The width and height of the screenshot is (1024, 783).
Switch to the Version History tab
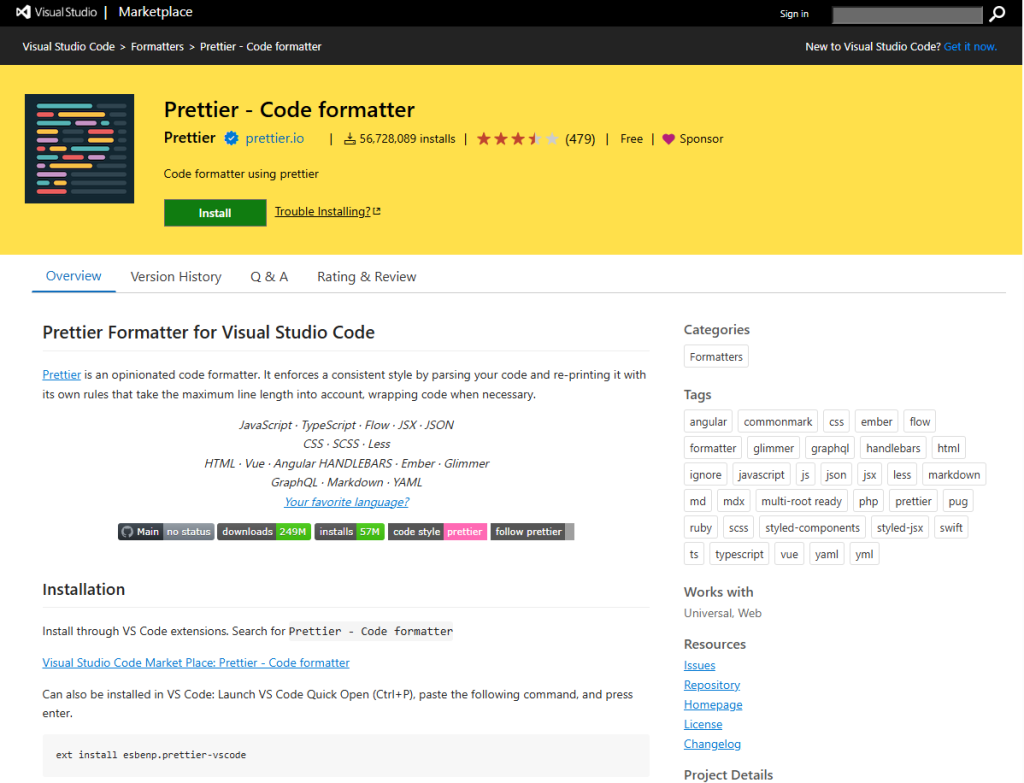176,276
